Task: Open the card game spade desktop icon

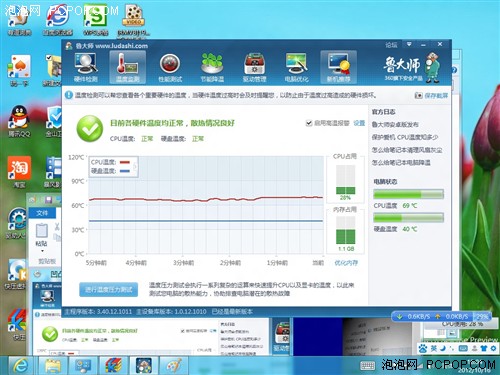Action: [19, 70]
